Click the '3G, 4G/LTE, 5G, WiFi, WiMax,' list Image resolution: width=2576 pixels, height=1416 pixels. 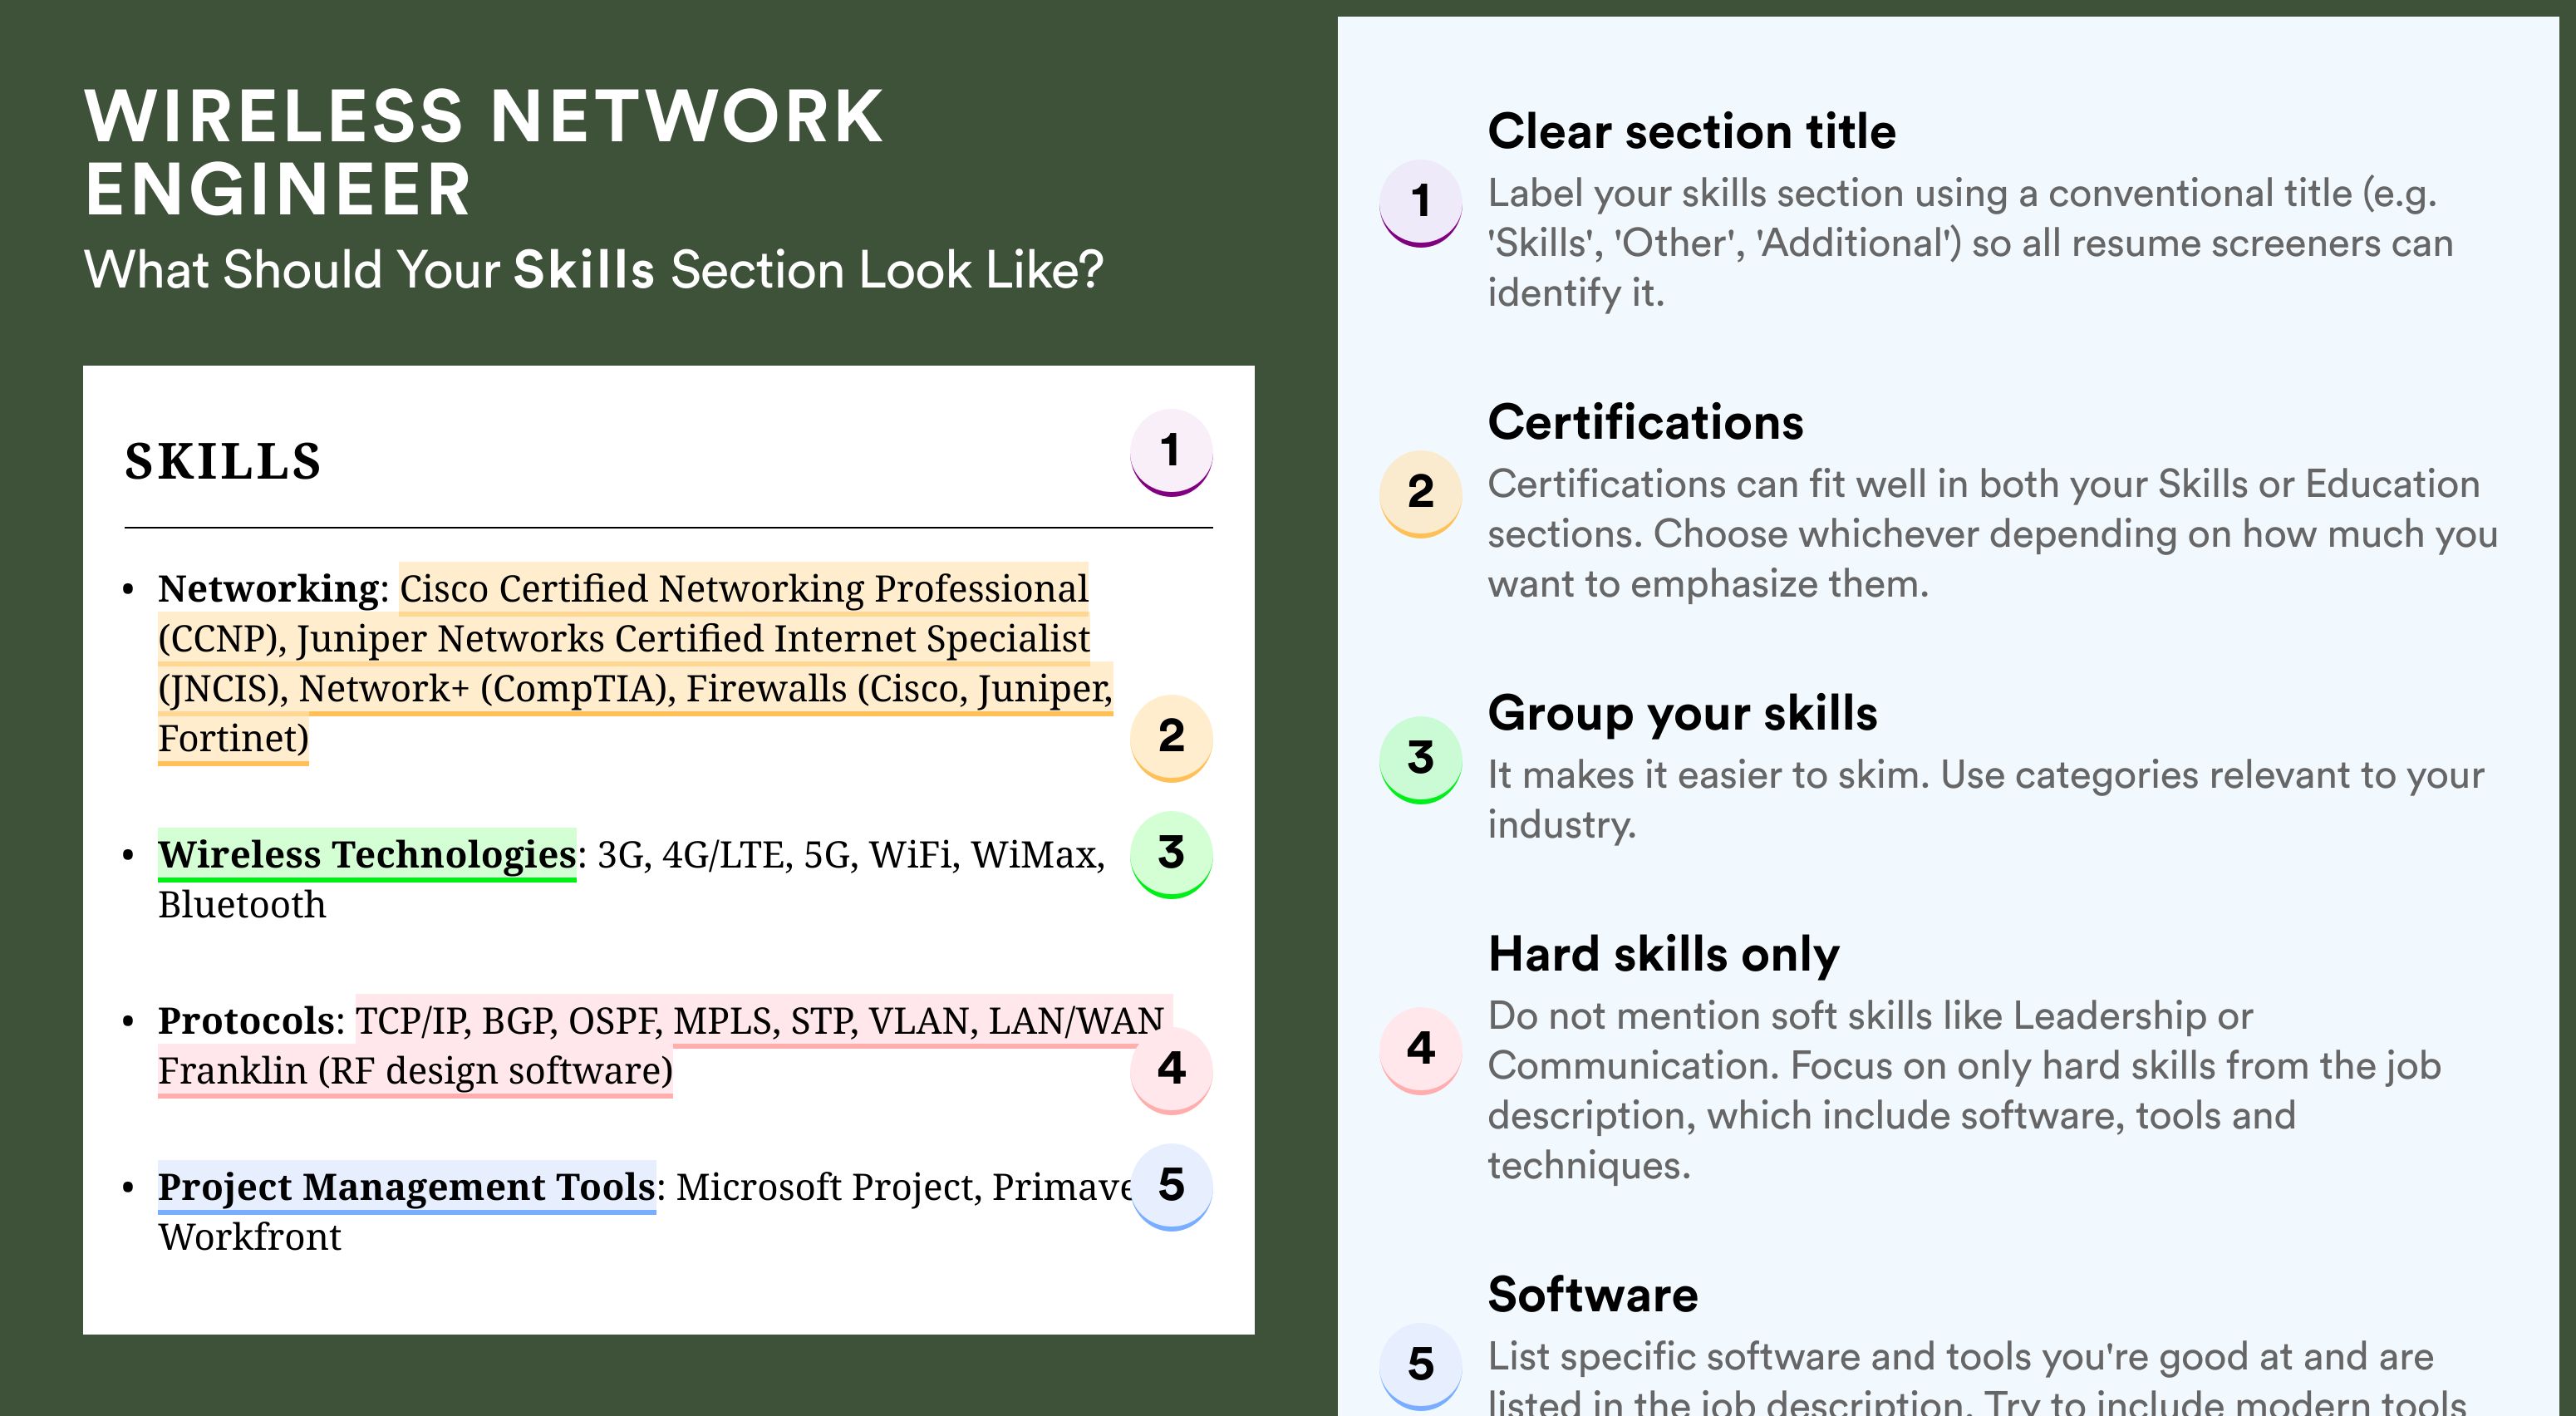(851, 854)
